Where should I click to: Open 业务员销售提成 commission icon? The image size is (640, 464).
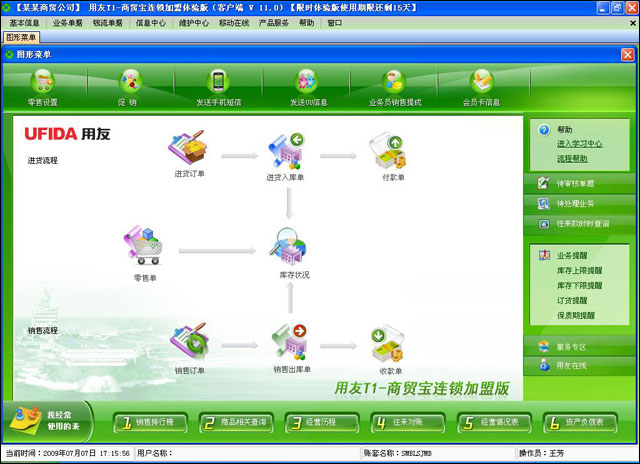tap(394, 81)
